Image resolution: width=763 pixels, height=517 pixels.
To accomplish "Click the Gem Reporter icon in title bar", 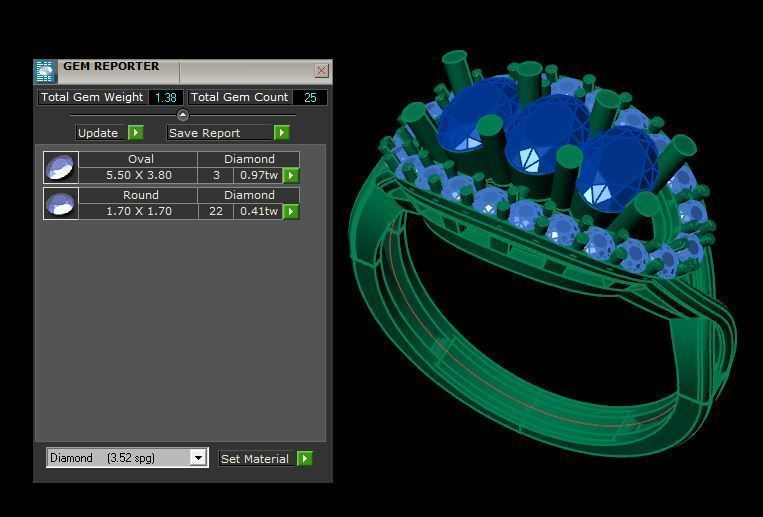I will pyautogui.click(x=45, y=72).
